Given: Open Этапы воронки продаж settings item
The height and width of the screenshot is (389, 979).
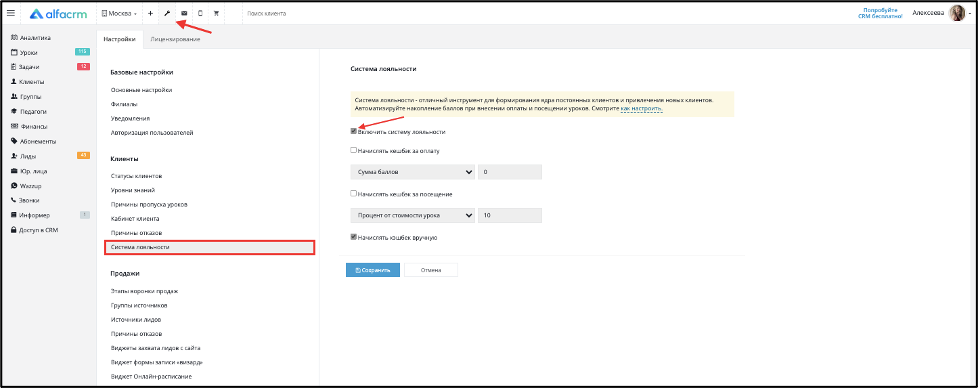Looking at the screenshot, I should point(144,291).
